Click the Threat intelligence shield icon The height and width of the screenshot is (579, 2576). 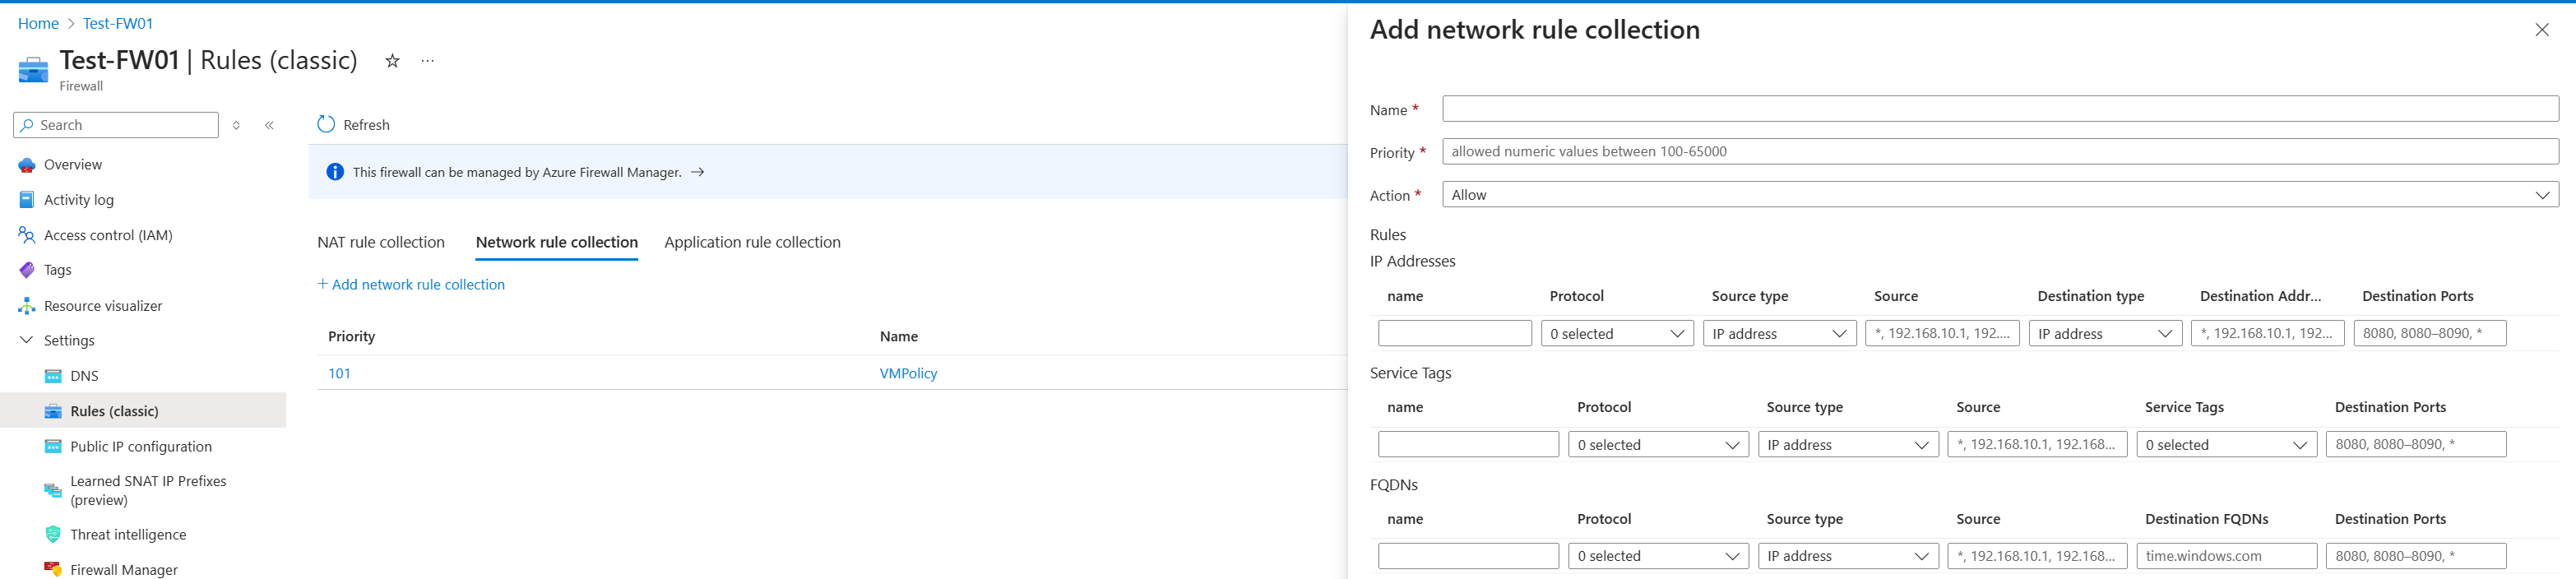click(53, 535)
